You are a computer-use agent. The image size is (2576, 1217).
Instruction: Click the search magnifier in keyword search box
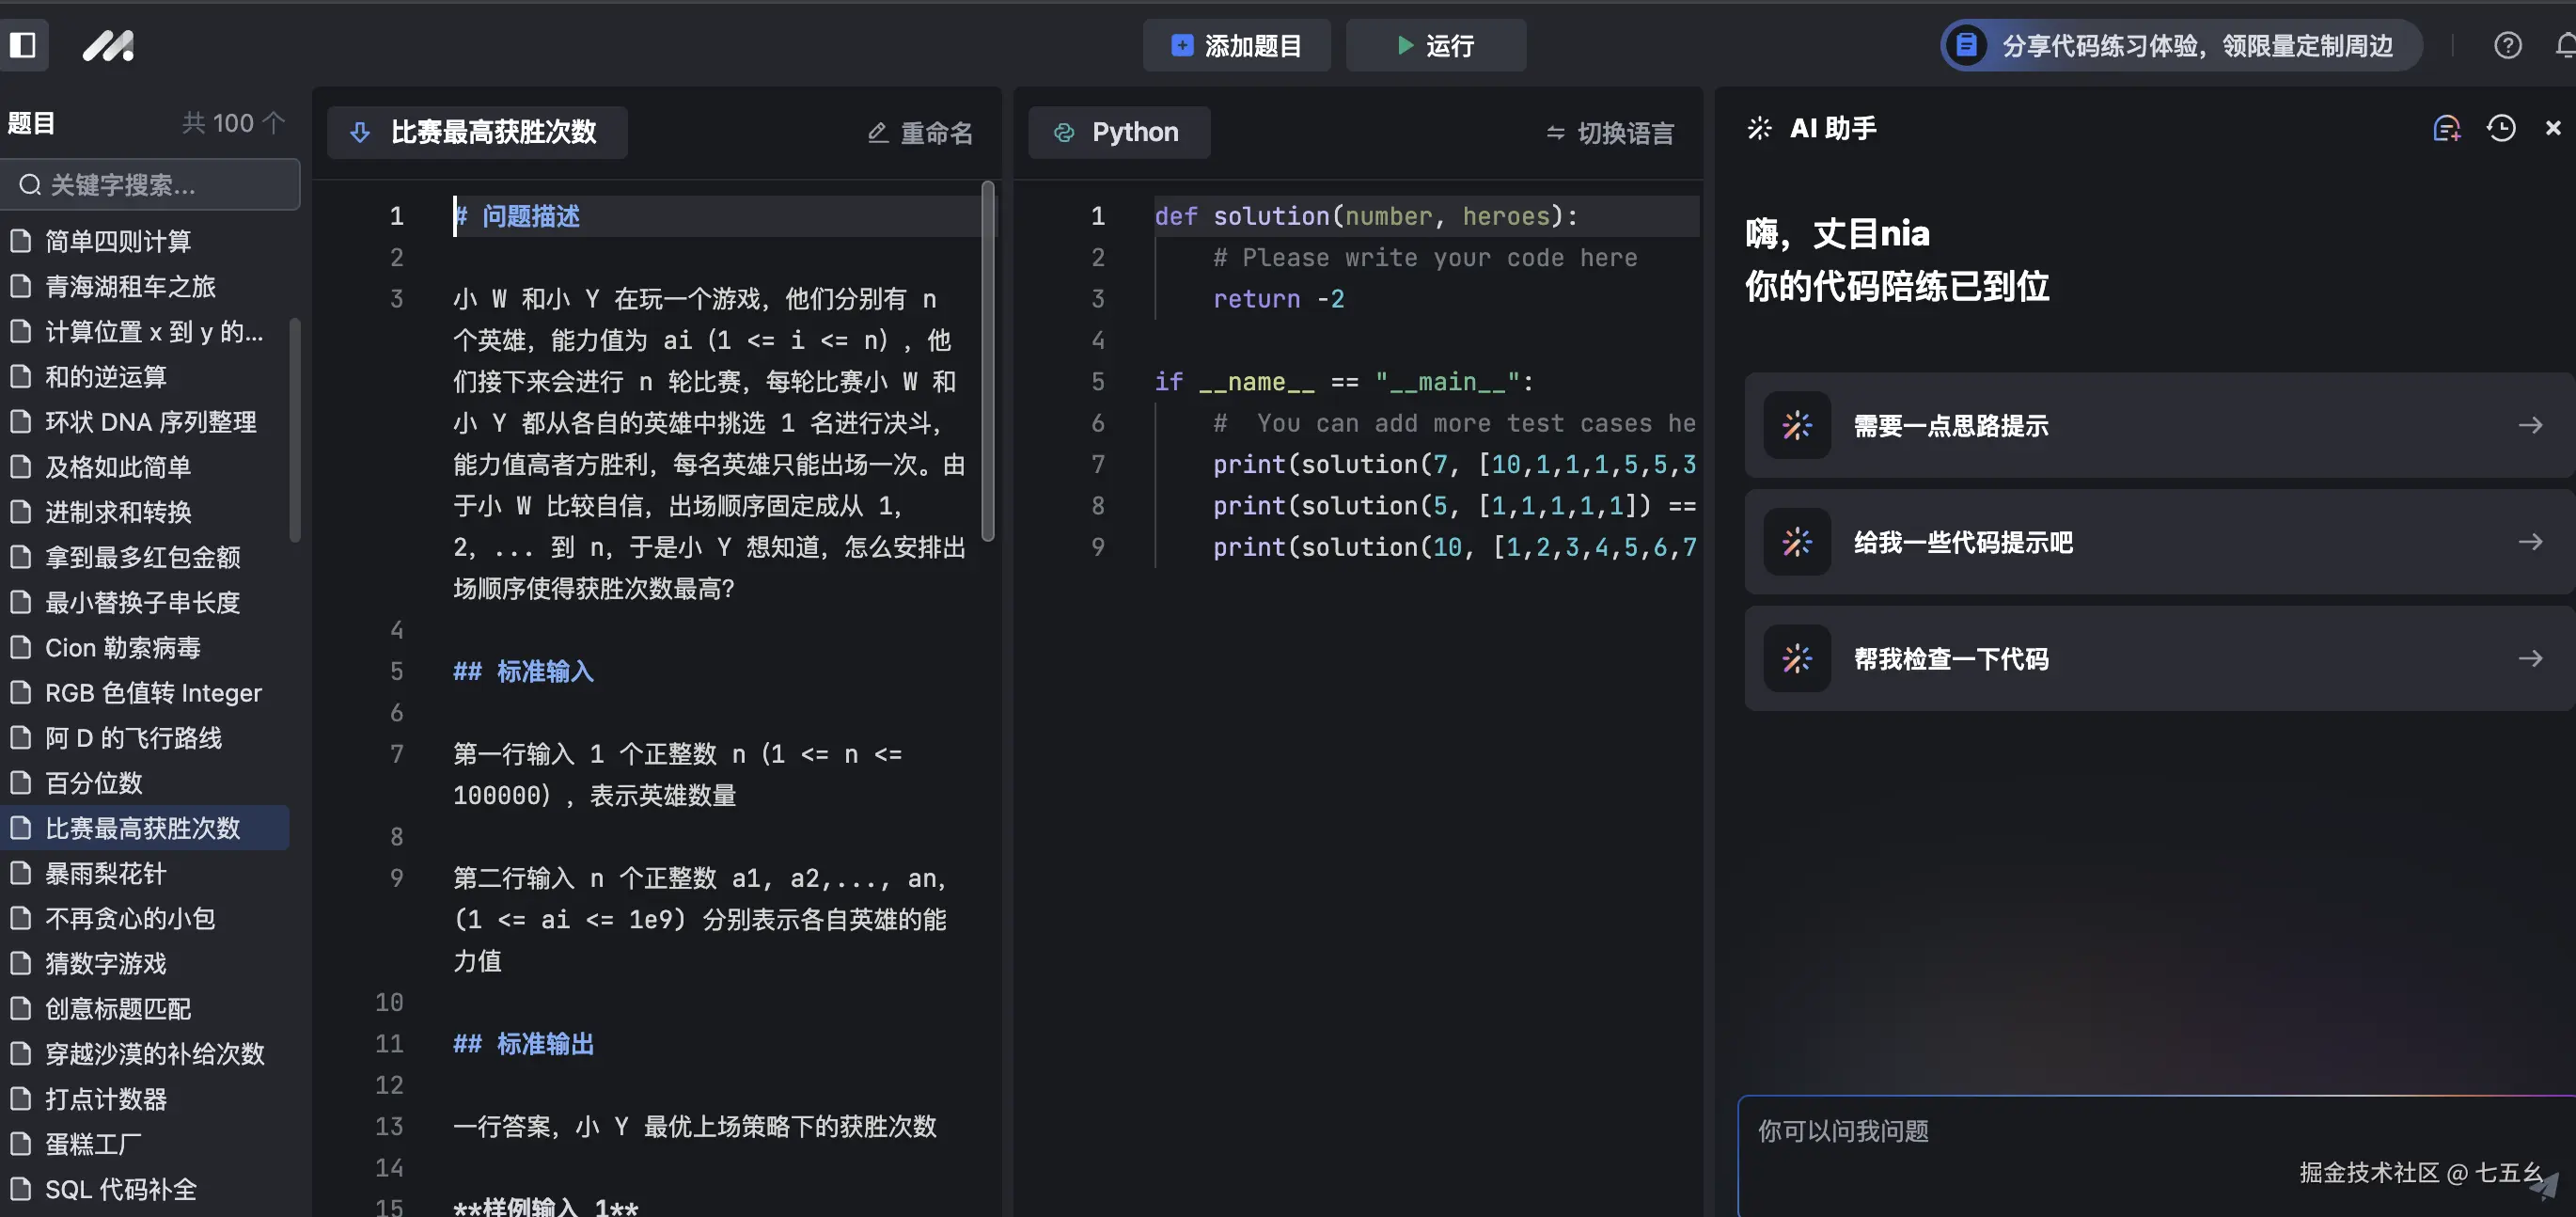[29, 184]
